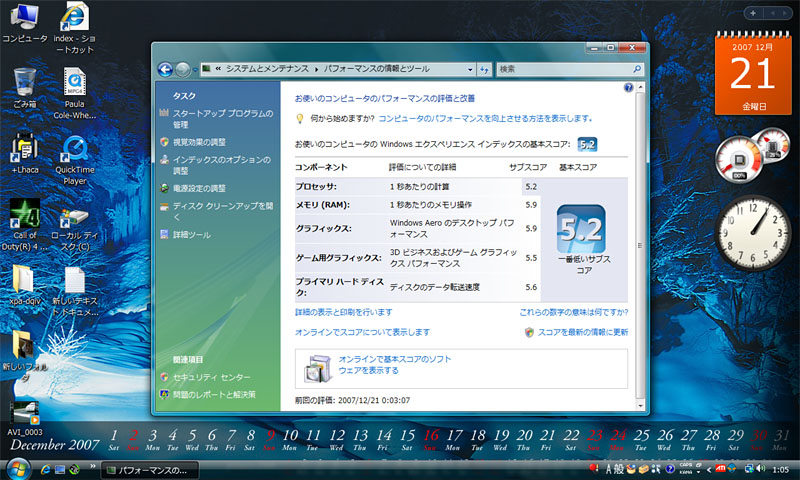The width and height of the screenshot is (800, 480).
Task: Select the QuickTime Player desktop icon
Action: pos(74,159)
